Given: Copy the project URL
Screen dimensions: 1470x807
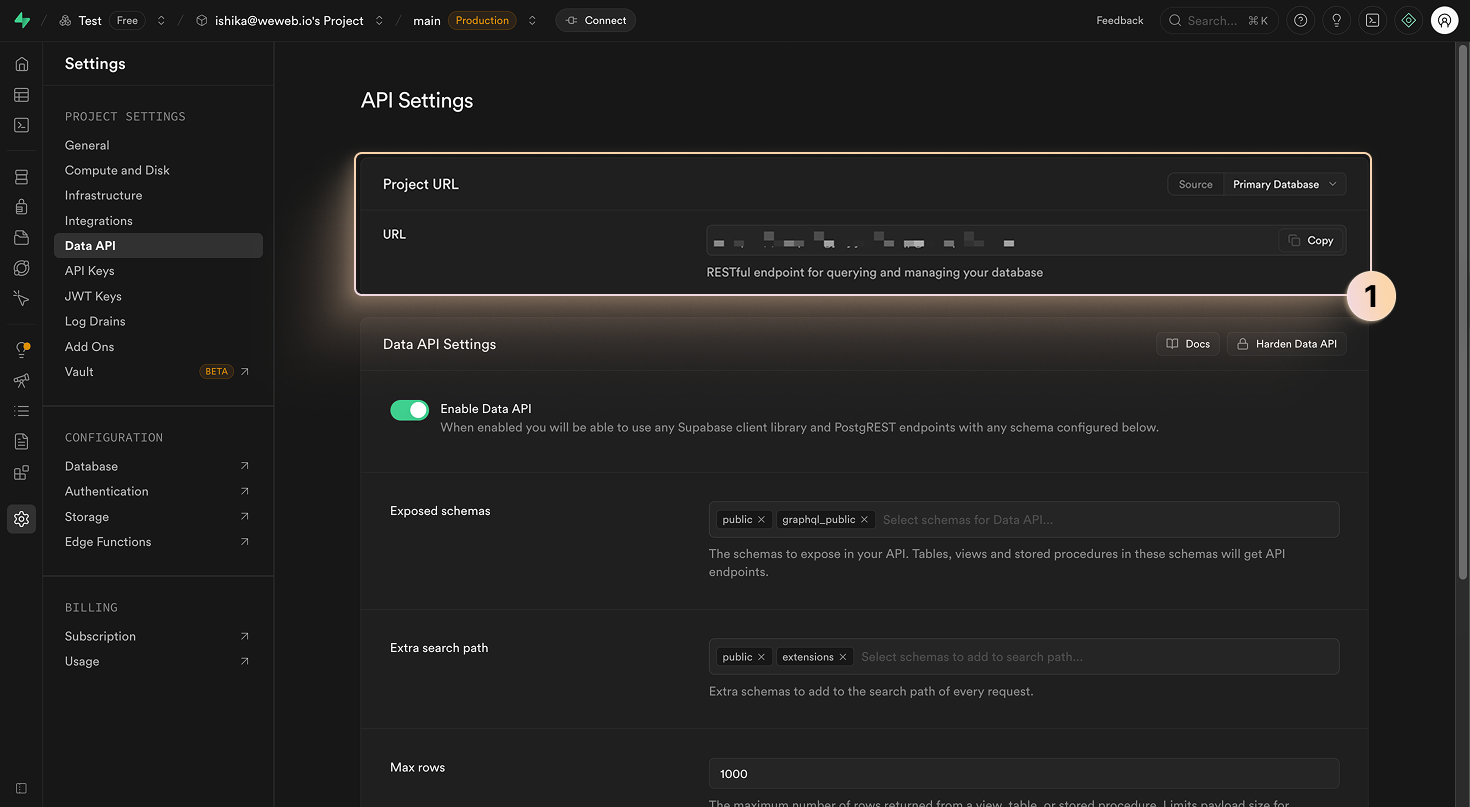Looking at the screenshot, I should pos(1310,240).
